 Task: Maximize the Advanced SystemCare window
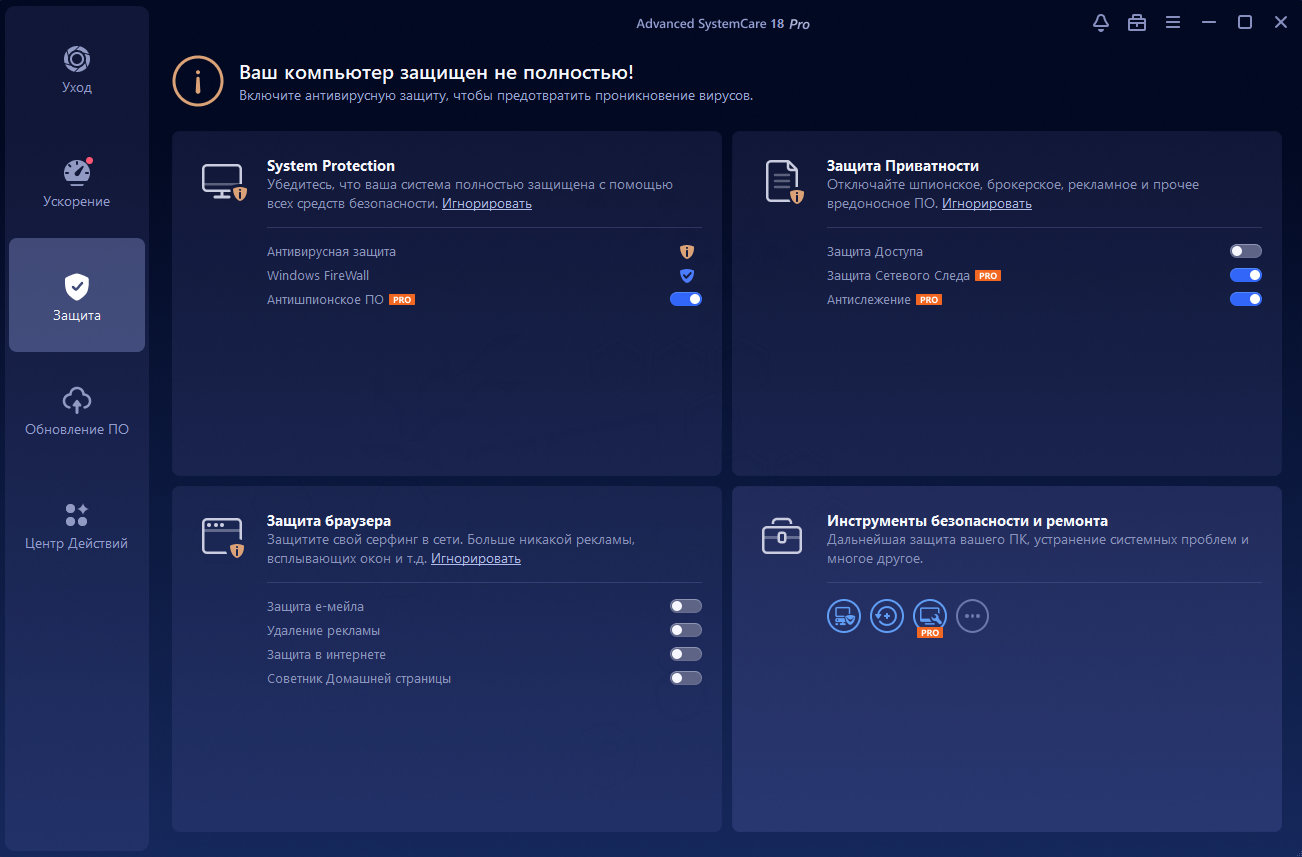(x=1245, y=23)
